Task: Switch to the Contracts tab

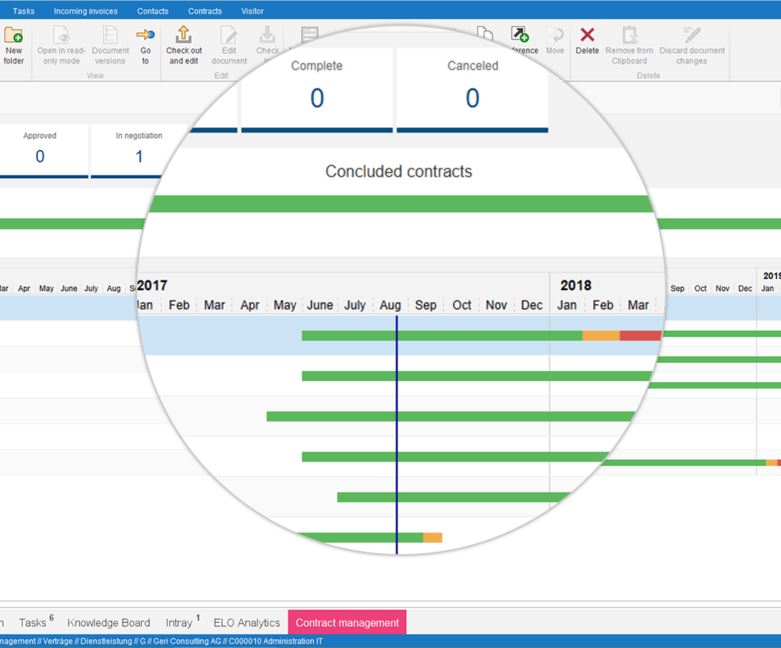Action: coord(205,11)
